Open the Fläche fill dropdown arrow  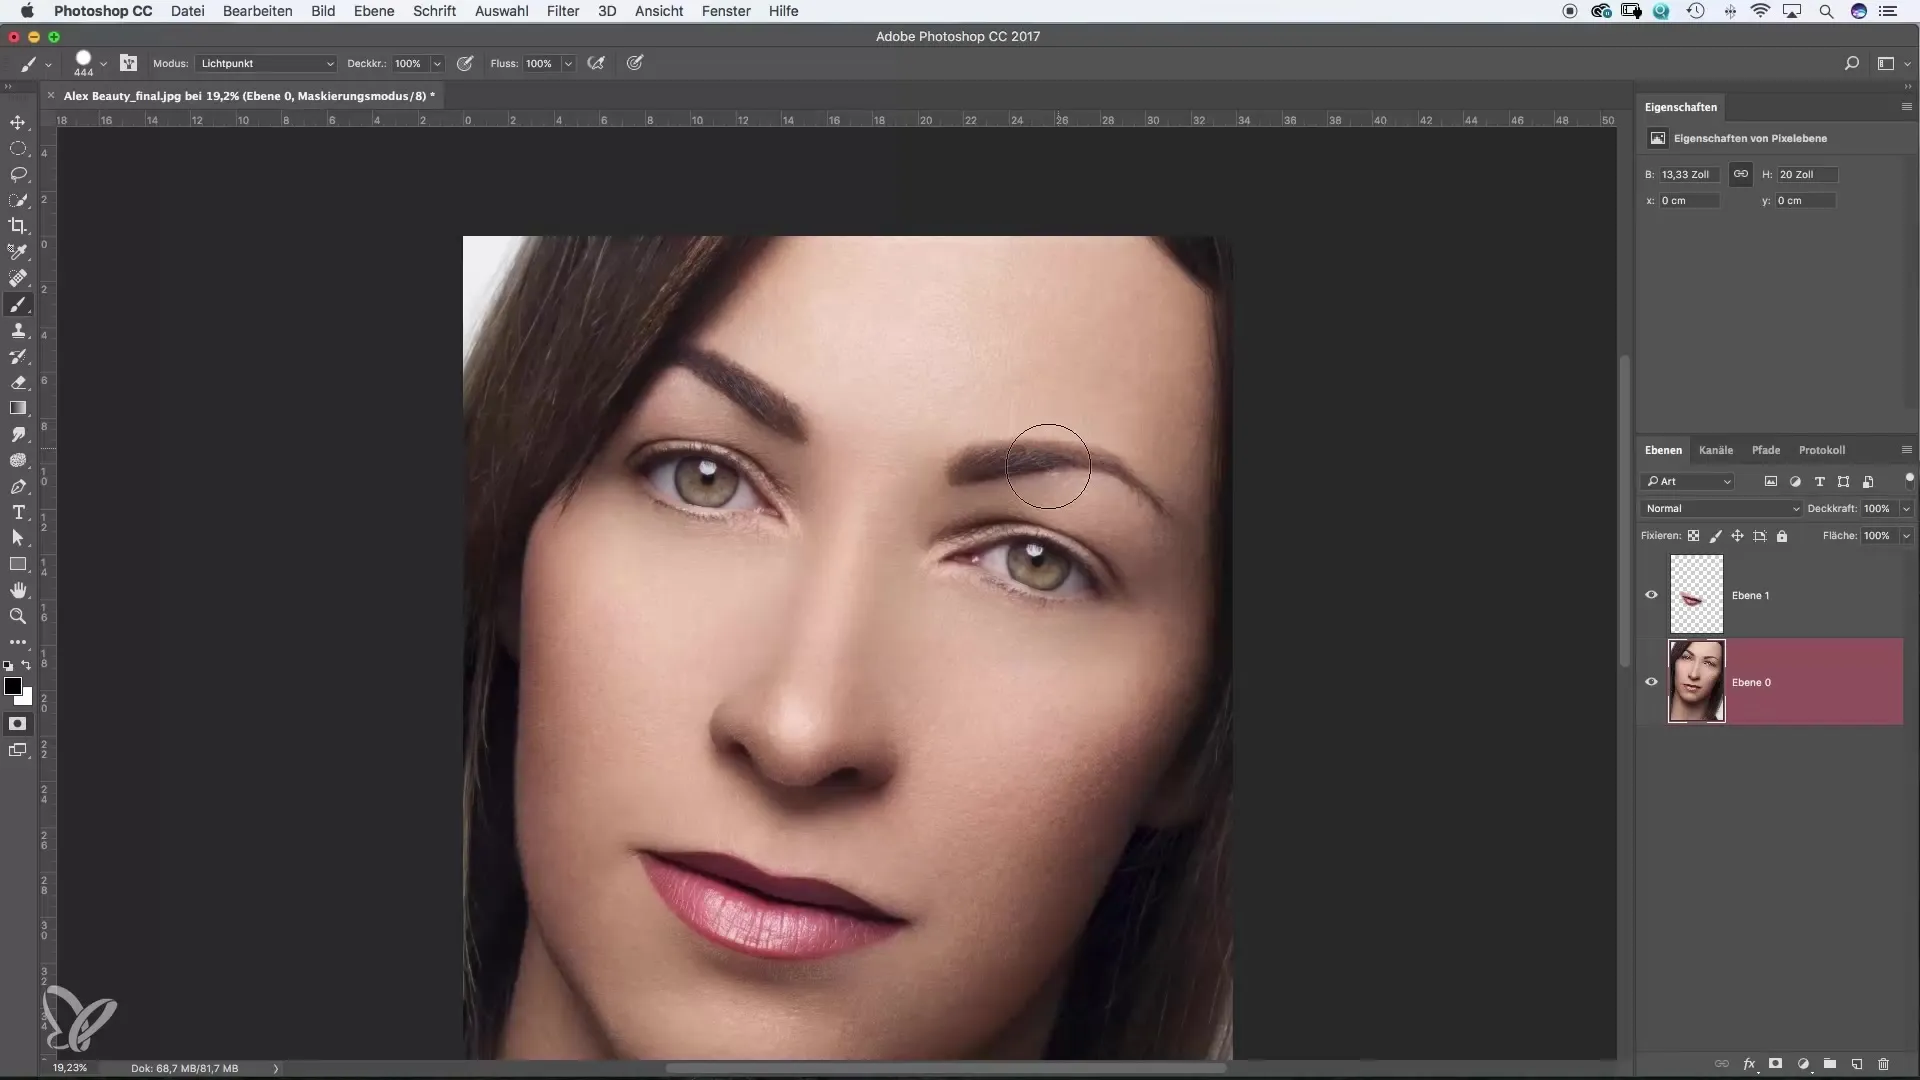click(1906, 536)
